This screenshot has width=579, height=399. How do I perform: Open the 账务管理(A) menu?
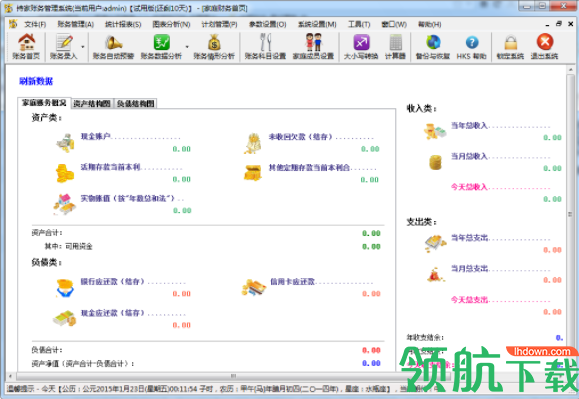[75, 24]
